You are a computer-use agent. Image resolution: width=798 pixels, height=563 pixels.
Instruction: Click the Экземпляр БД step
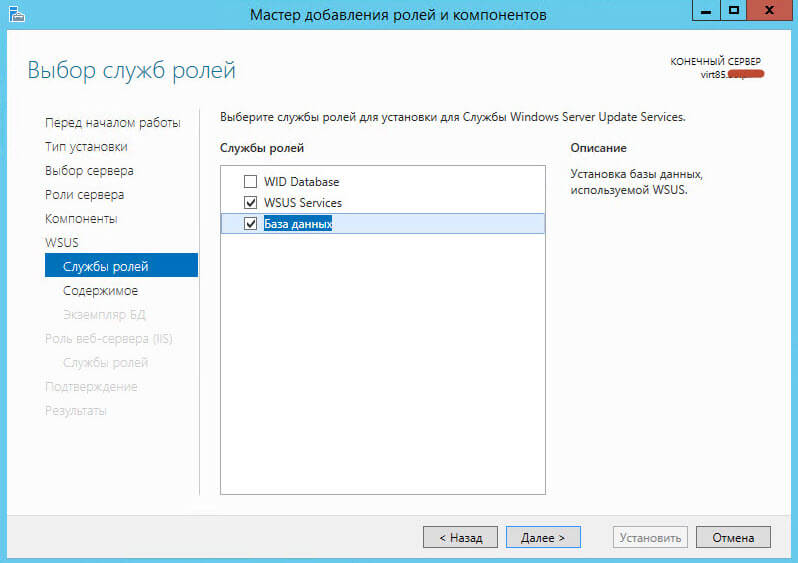tap(104, 315)
